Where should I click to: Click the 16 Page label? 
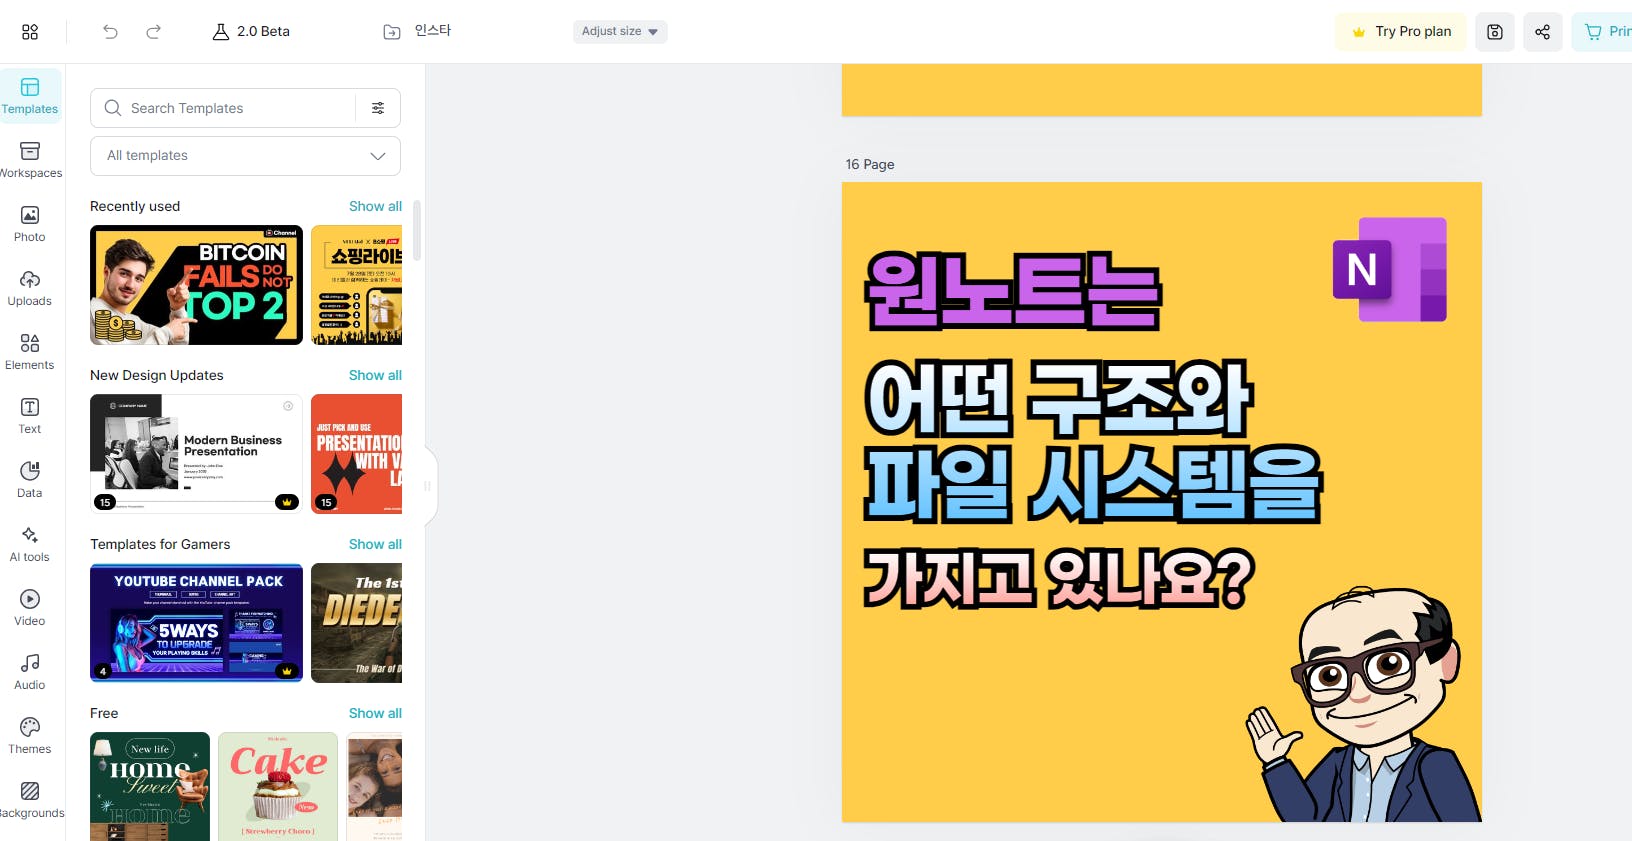(870, 164)
